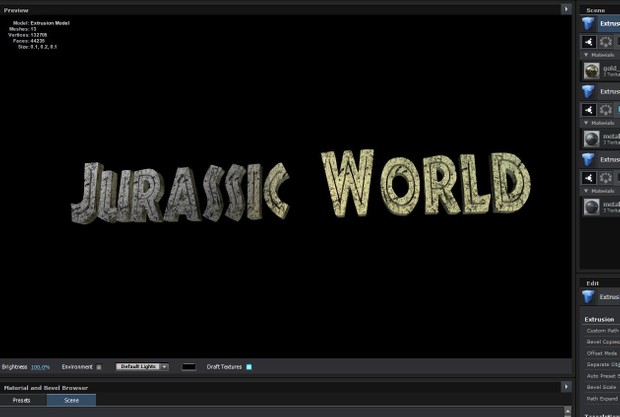The height and width of the screenshot is (417, 620).
Task: Click the Bevel Copies property row
Action: [600, 342]
